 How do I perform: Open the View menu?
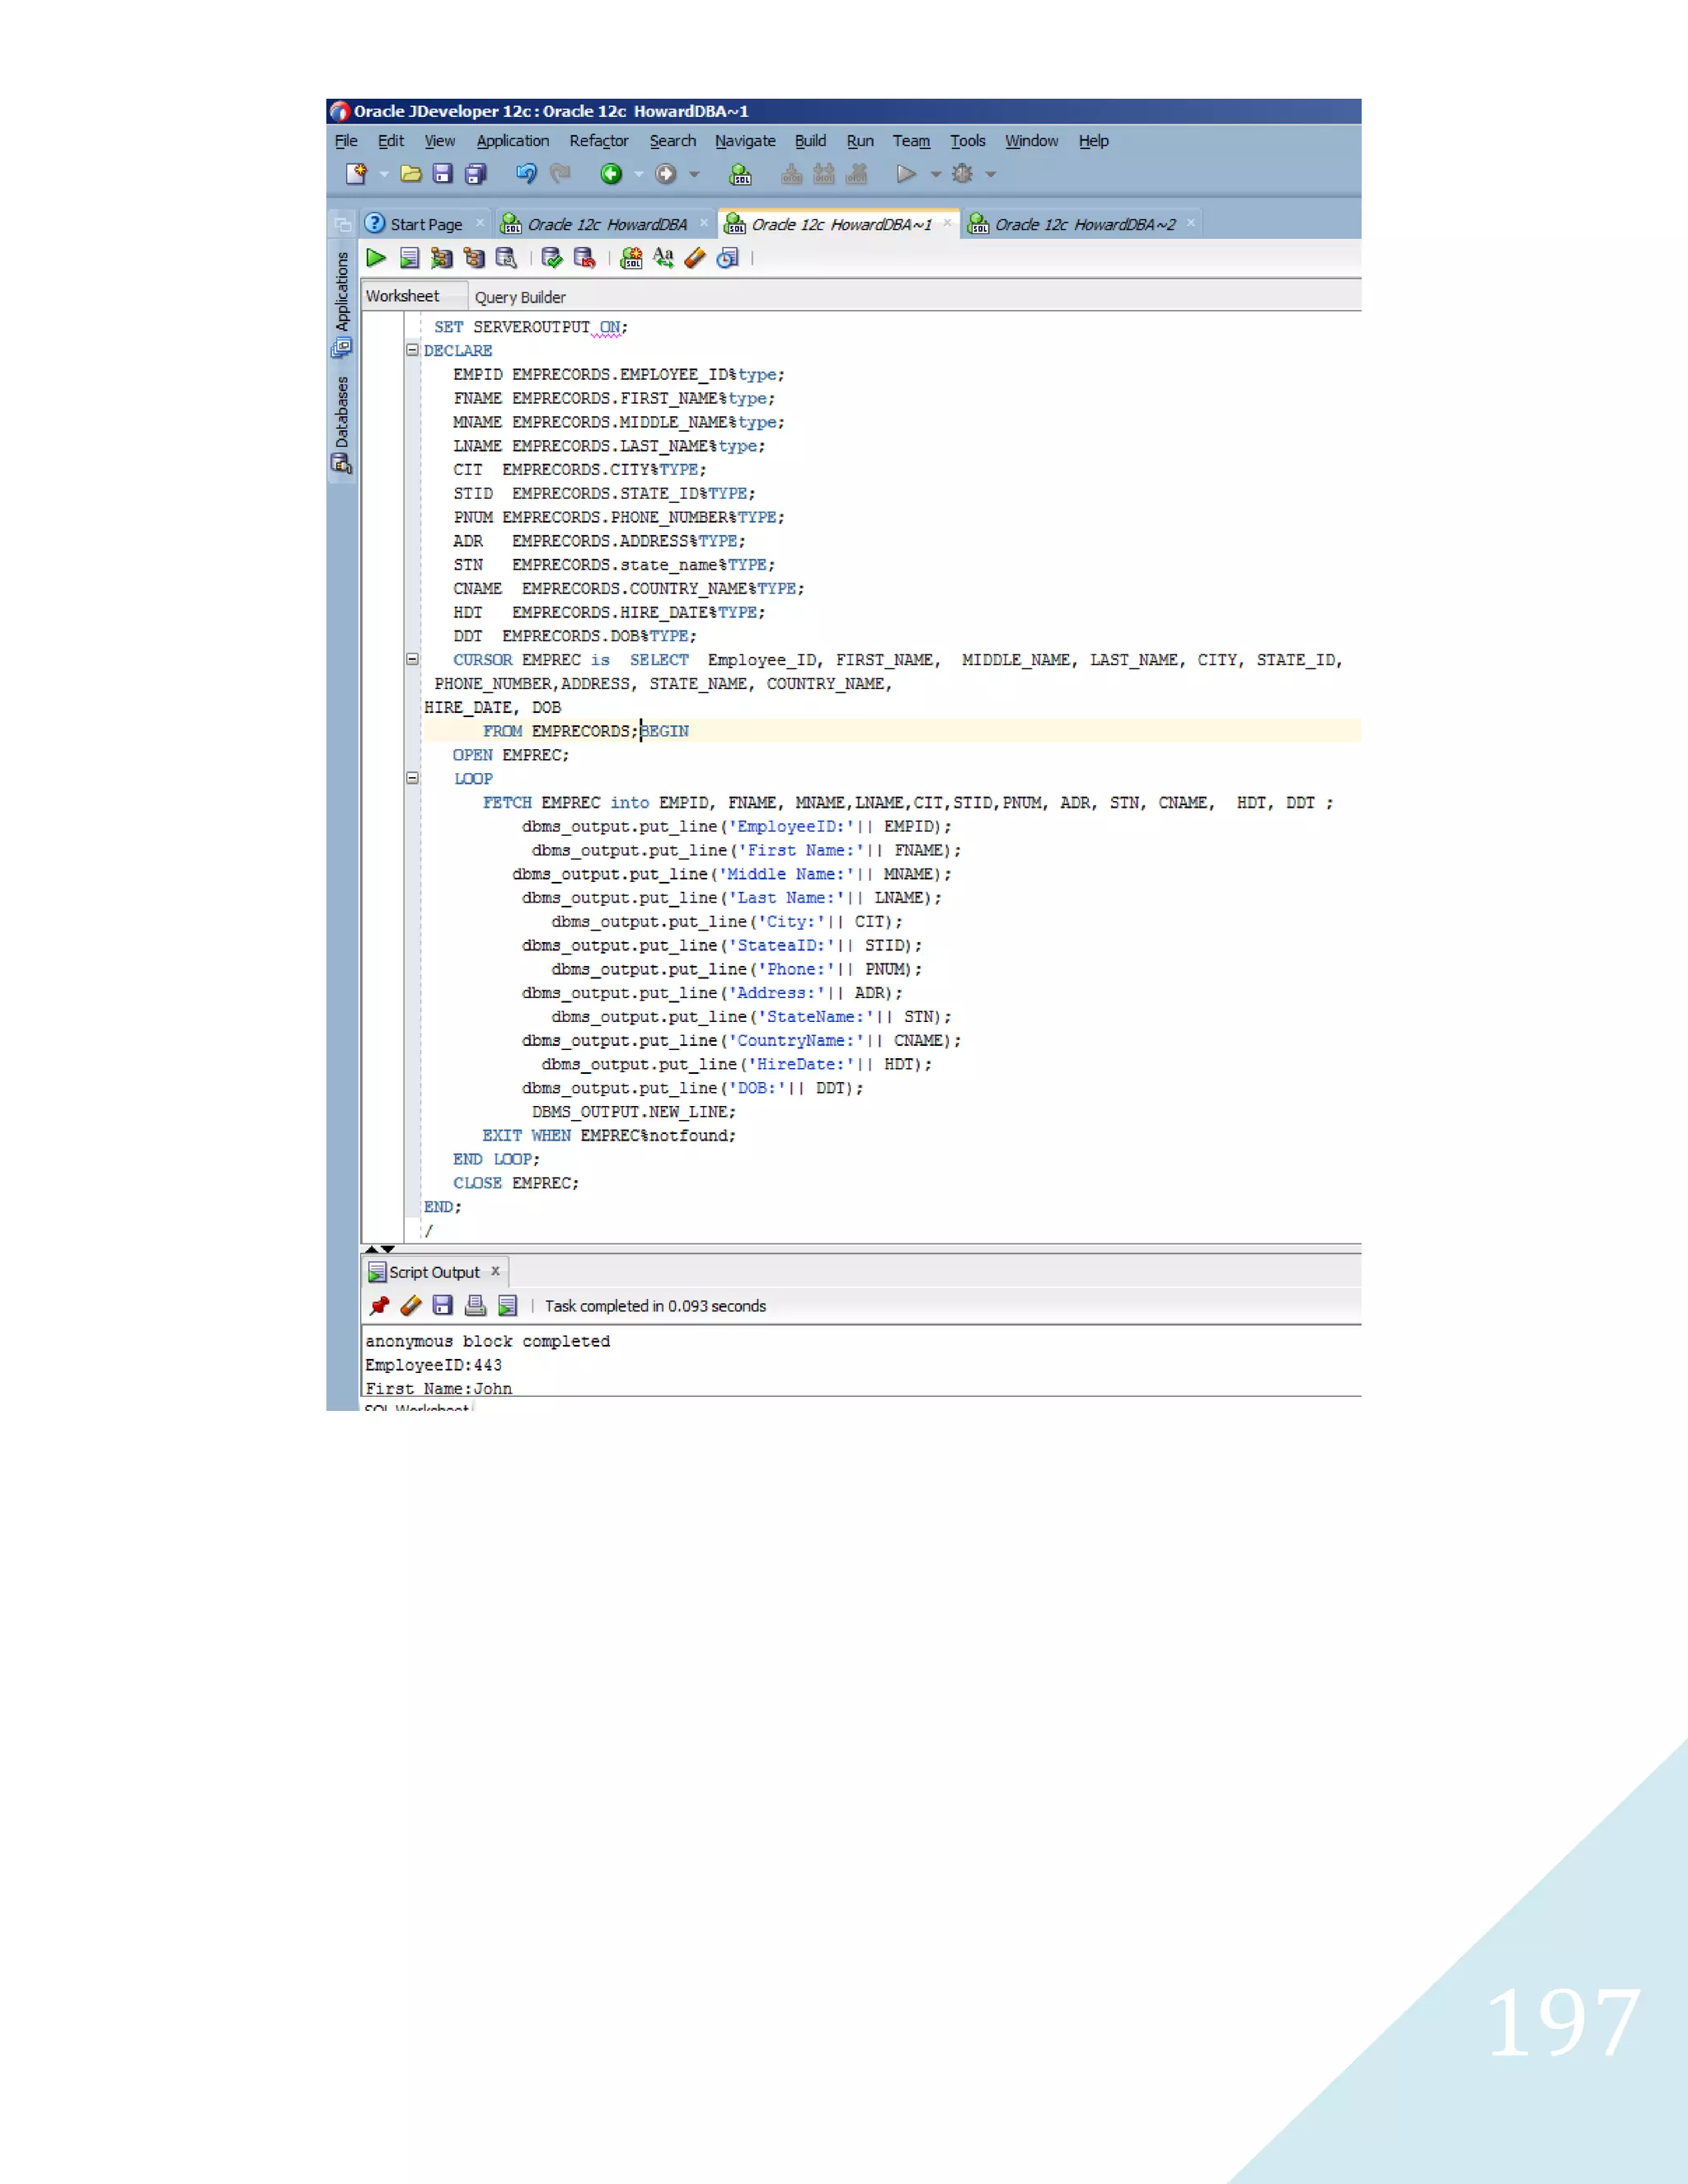point(440,141)
